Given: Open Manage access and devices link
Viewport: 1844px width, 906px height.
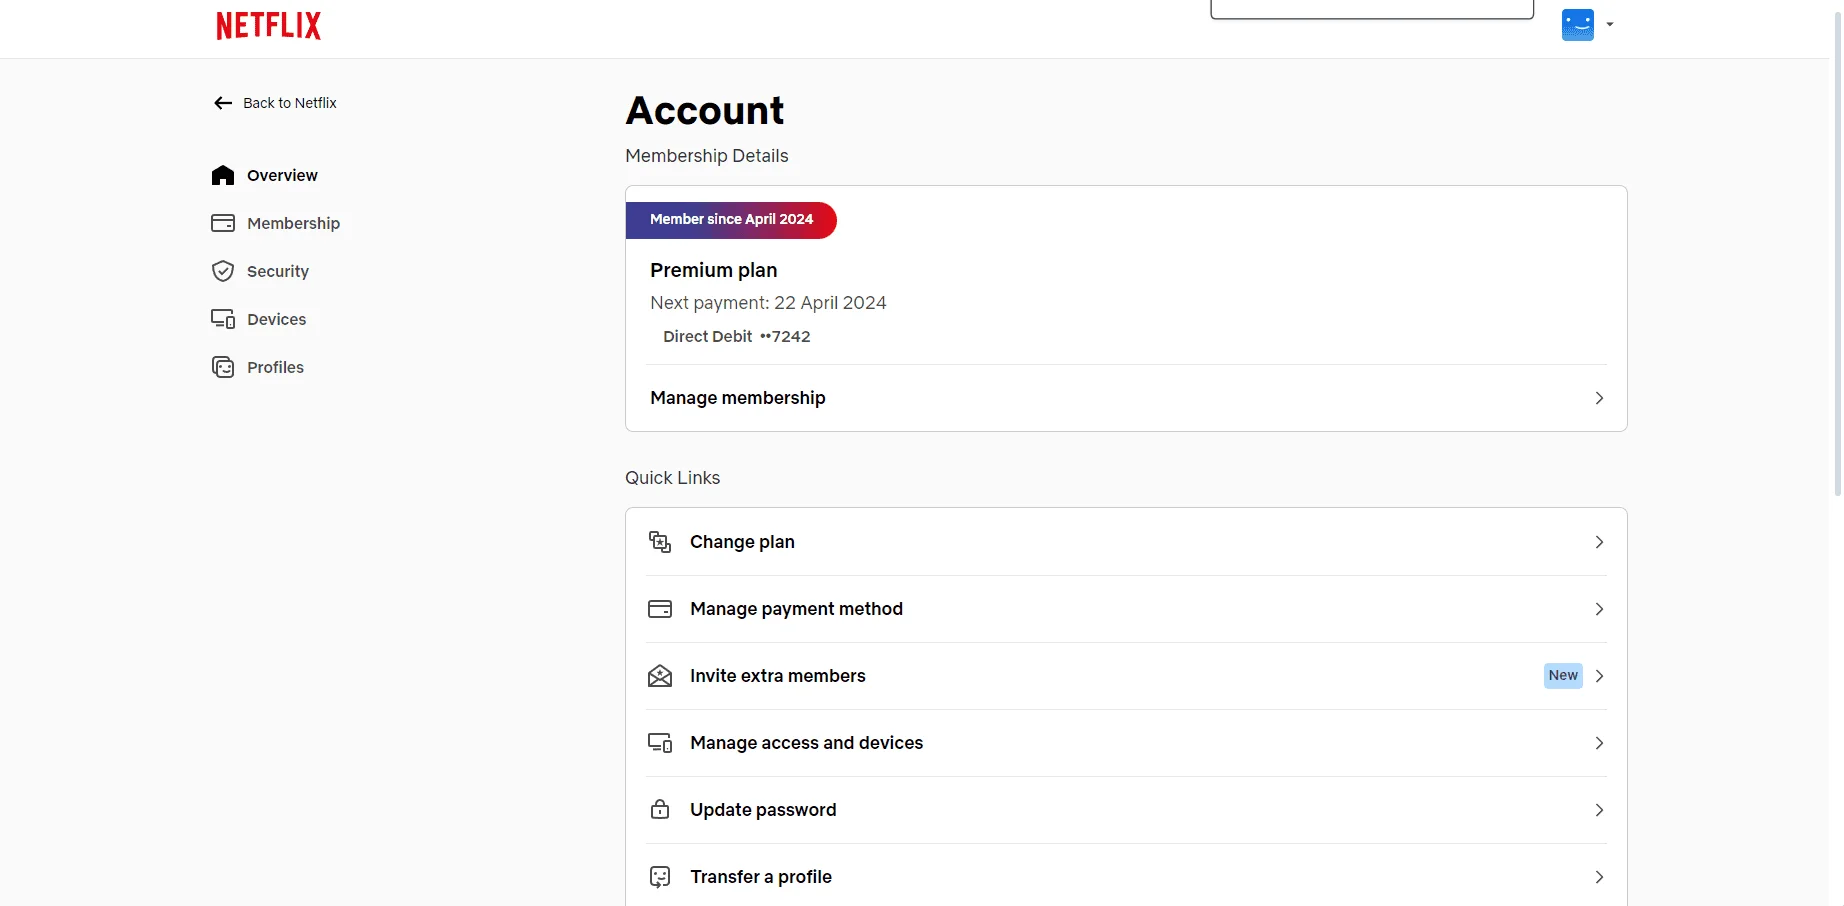Looking at the screenshot, I should click(x=1126, y=743).
